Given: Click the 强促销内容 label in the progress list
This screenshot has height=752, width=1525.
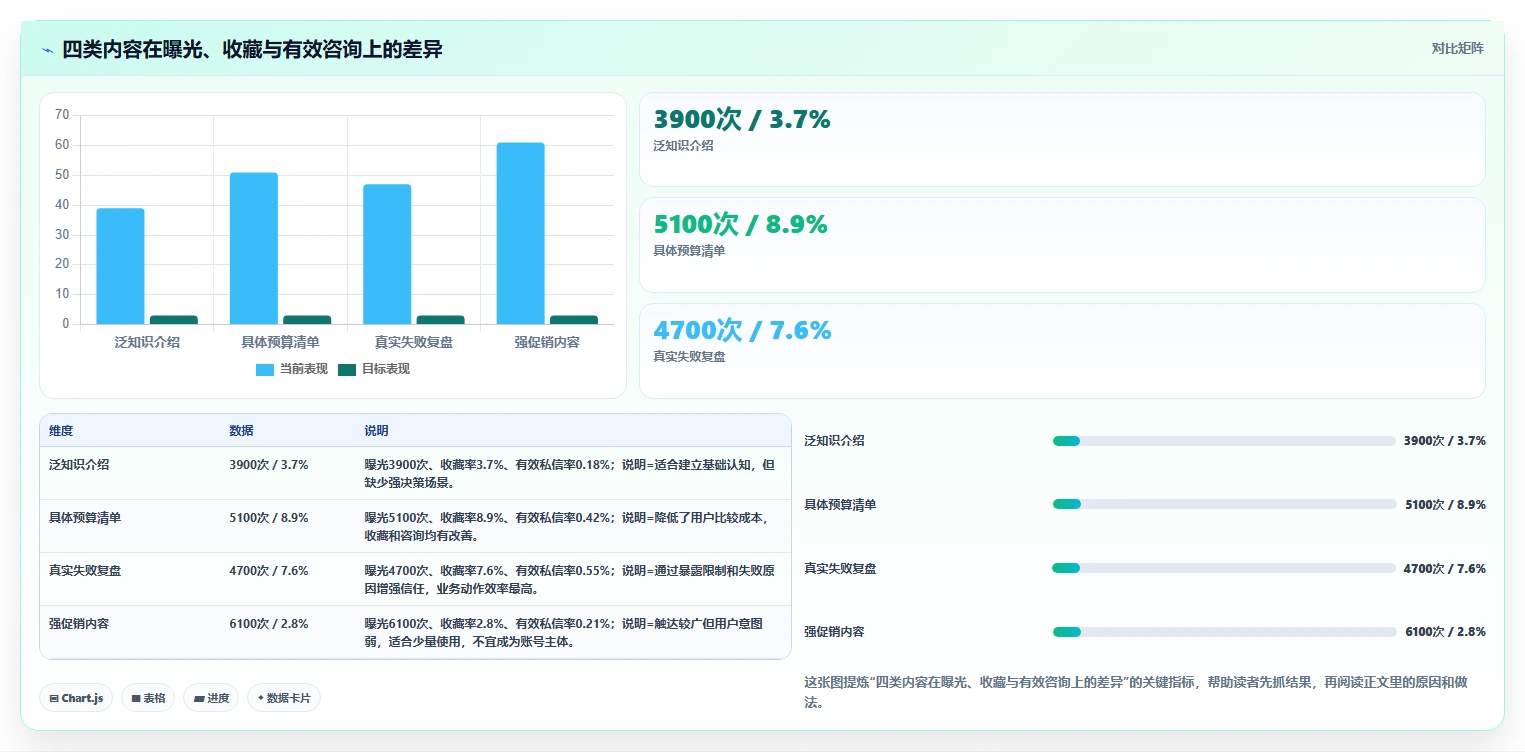Looking at the screenshot, I should point(835,632).
